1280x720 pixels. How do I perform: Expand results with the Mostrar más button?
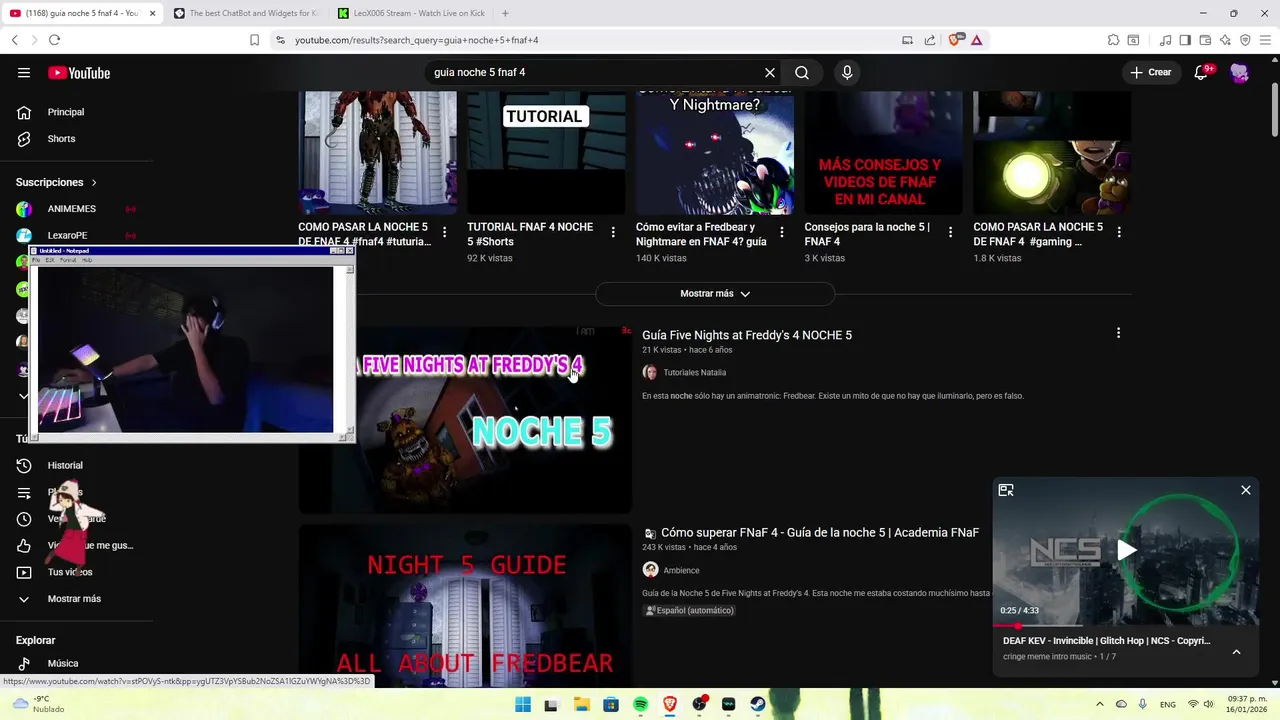tap(715, 294)
